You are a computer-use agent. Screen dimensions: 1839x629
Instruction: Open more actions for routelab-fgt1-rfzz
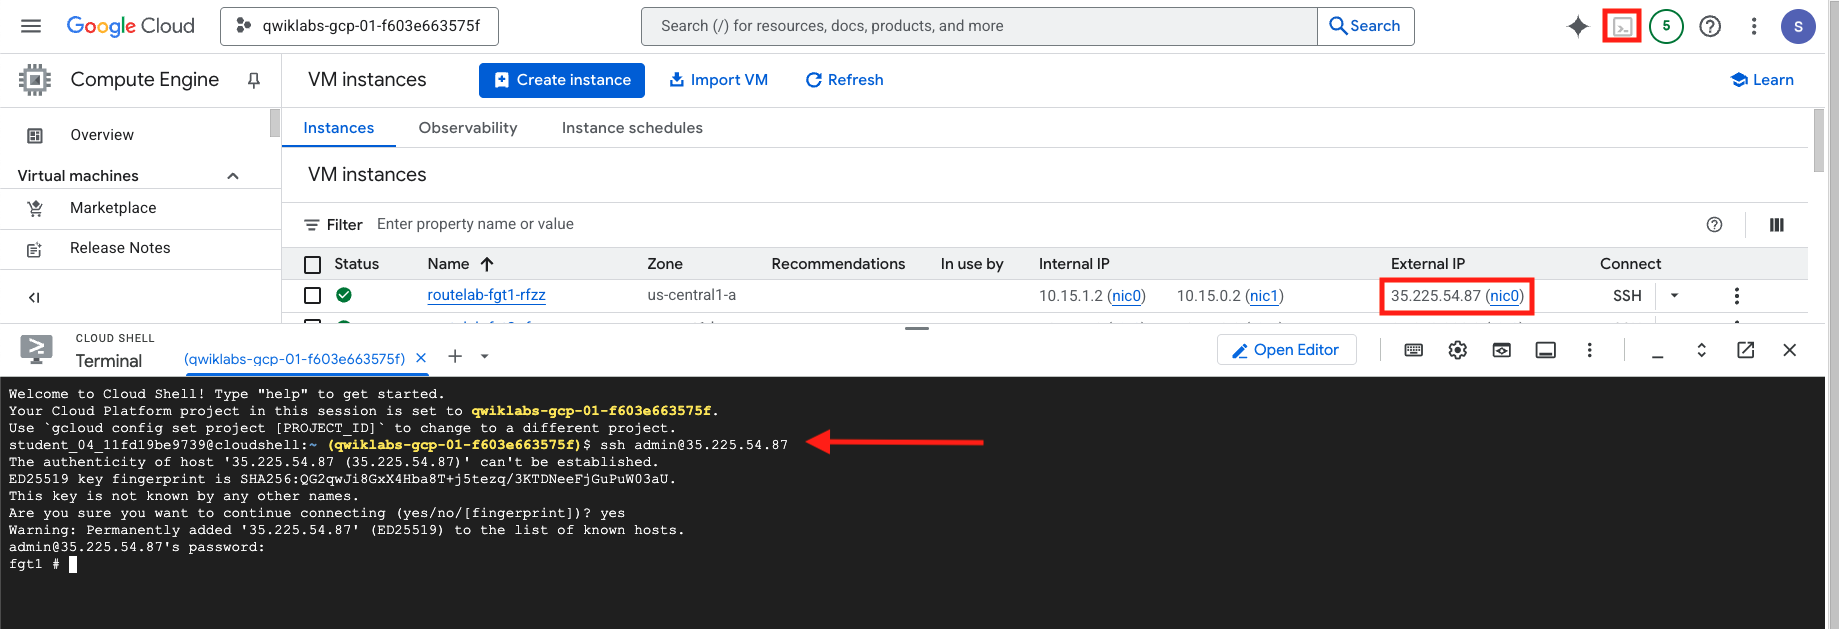[1737, 296]
